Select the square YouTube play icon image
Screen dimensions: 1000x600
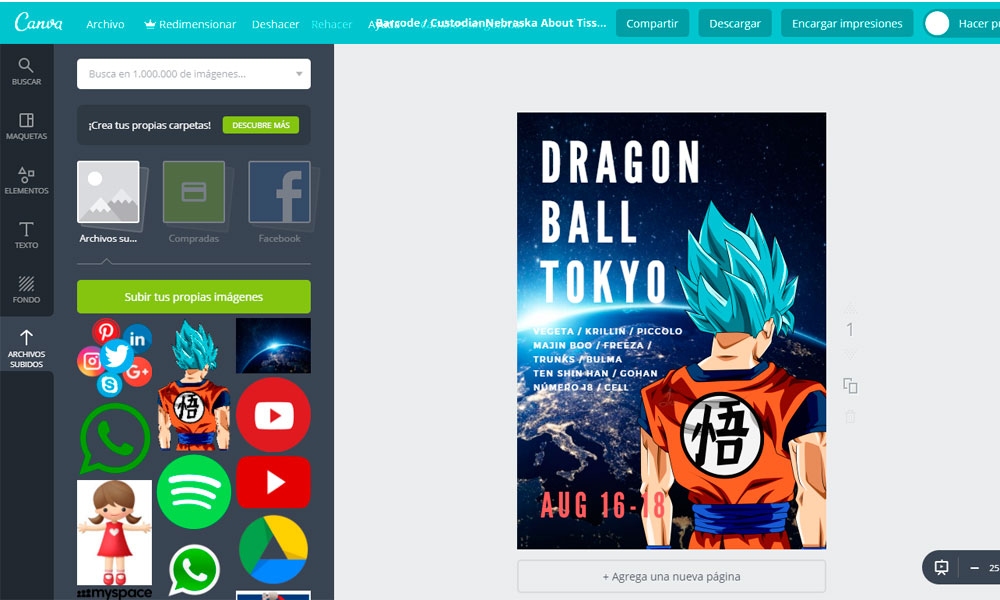[273, 482]
